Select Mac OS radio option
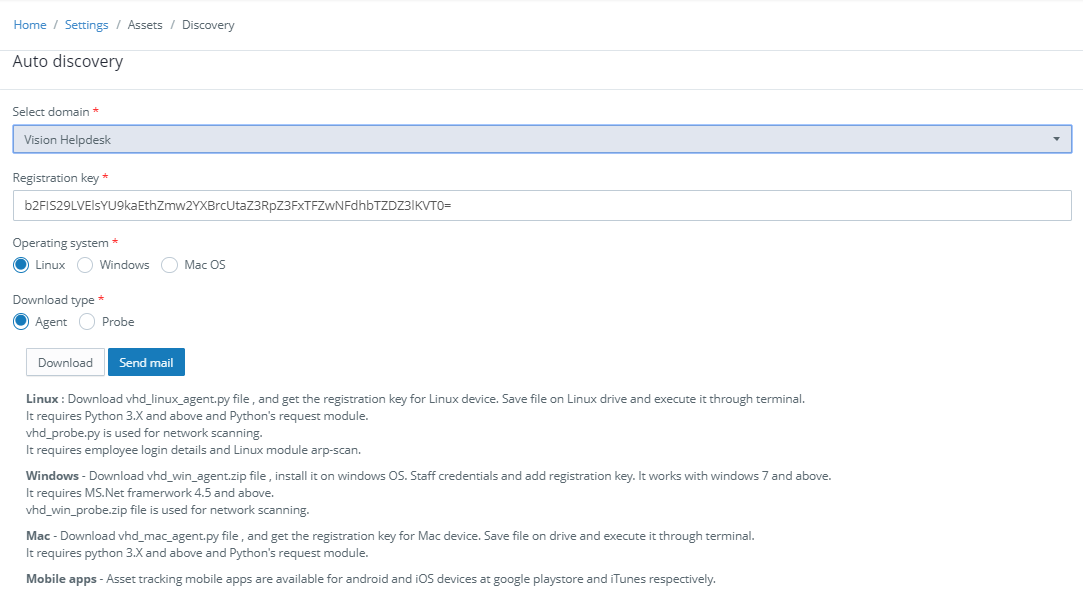The width and height of the screenshot is (1083, 595). click(169, 265)
